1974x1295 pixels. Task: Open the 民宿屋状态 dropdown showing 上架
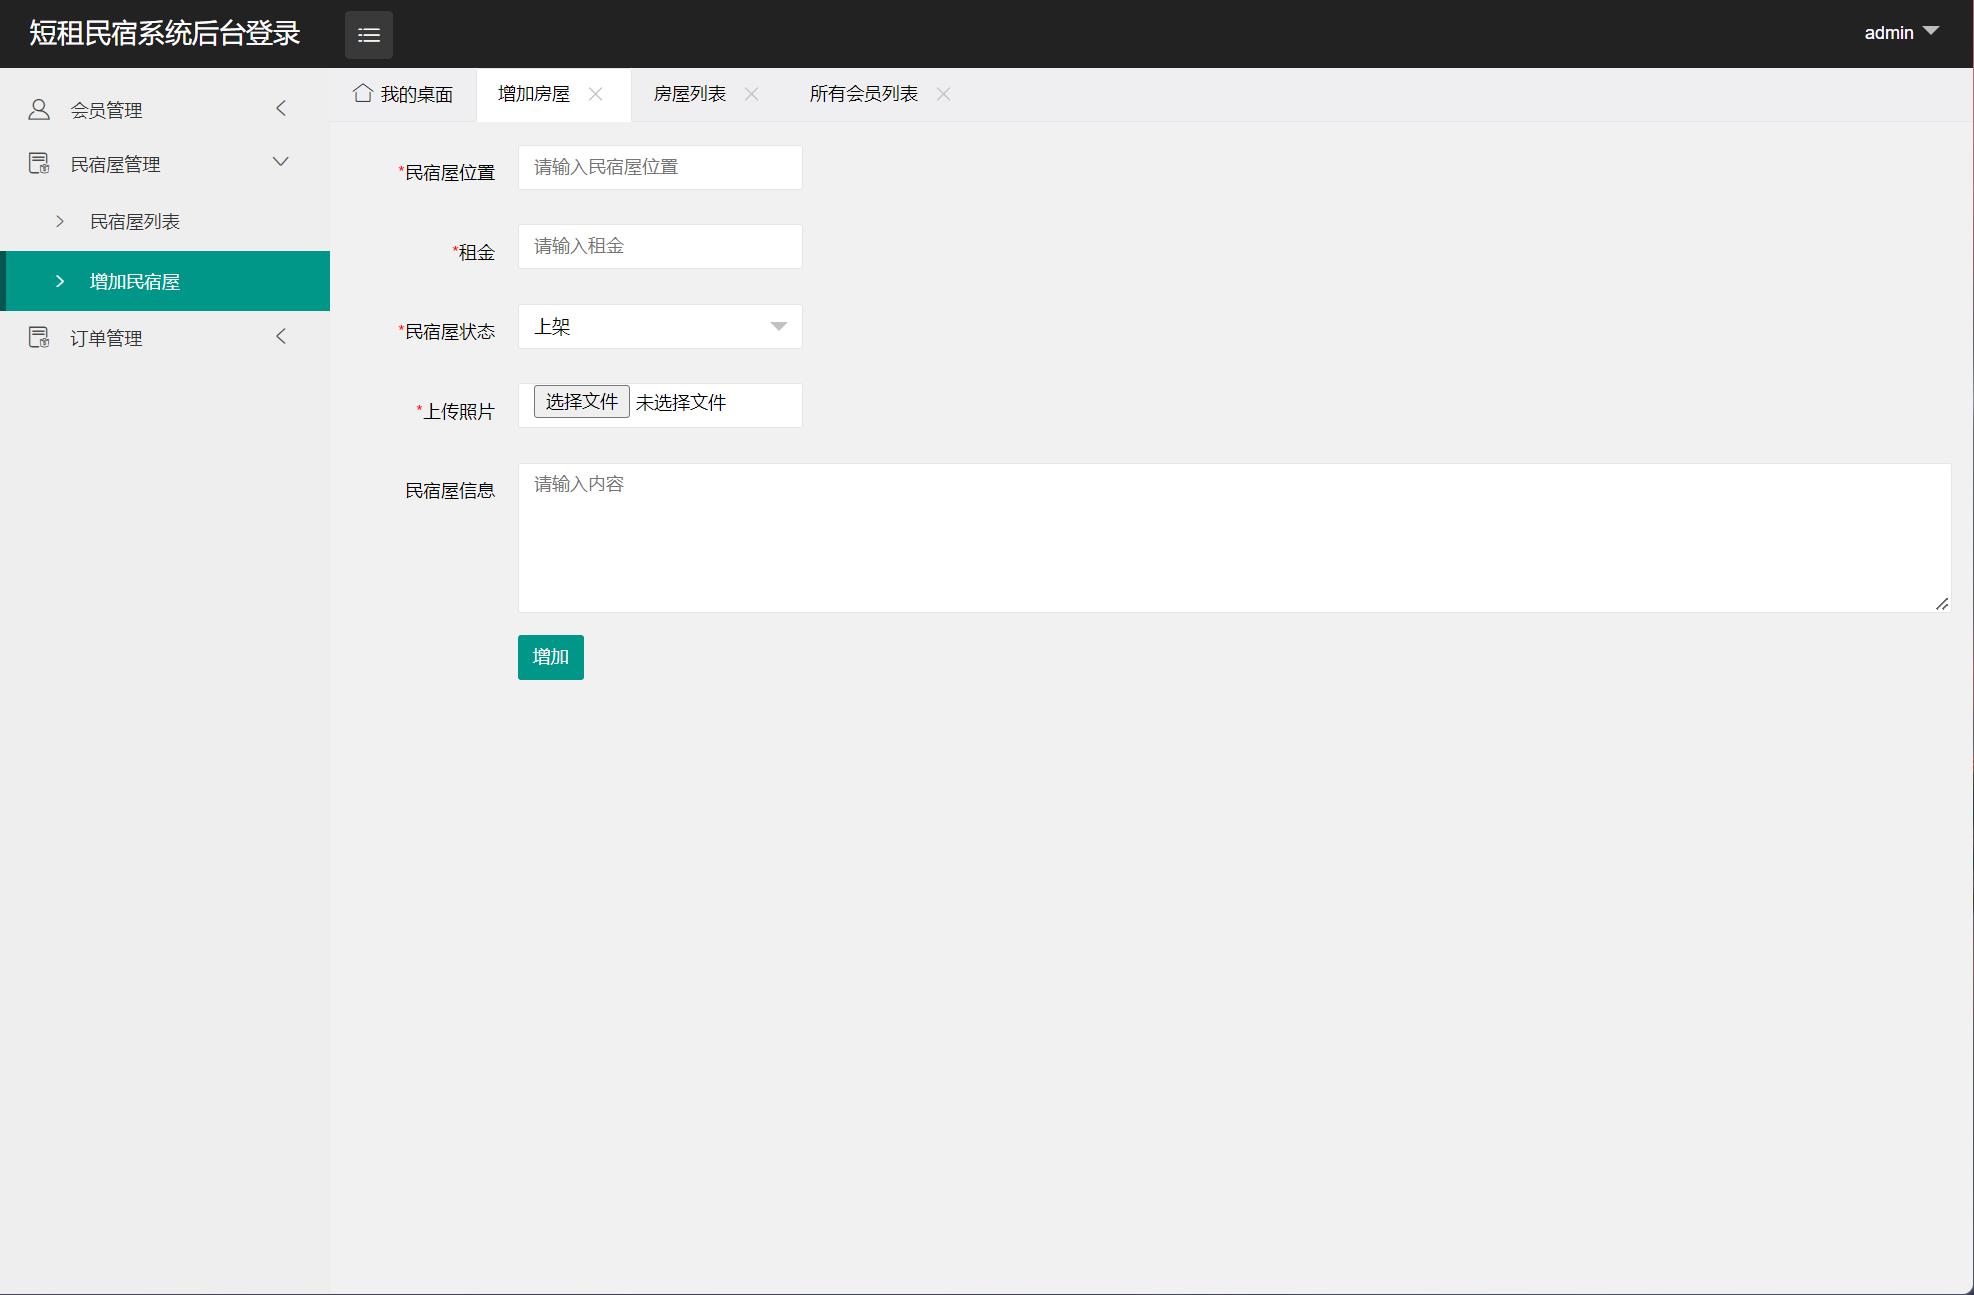click(x=660, y=327)
